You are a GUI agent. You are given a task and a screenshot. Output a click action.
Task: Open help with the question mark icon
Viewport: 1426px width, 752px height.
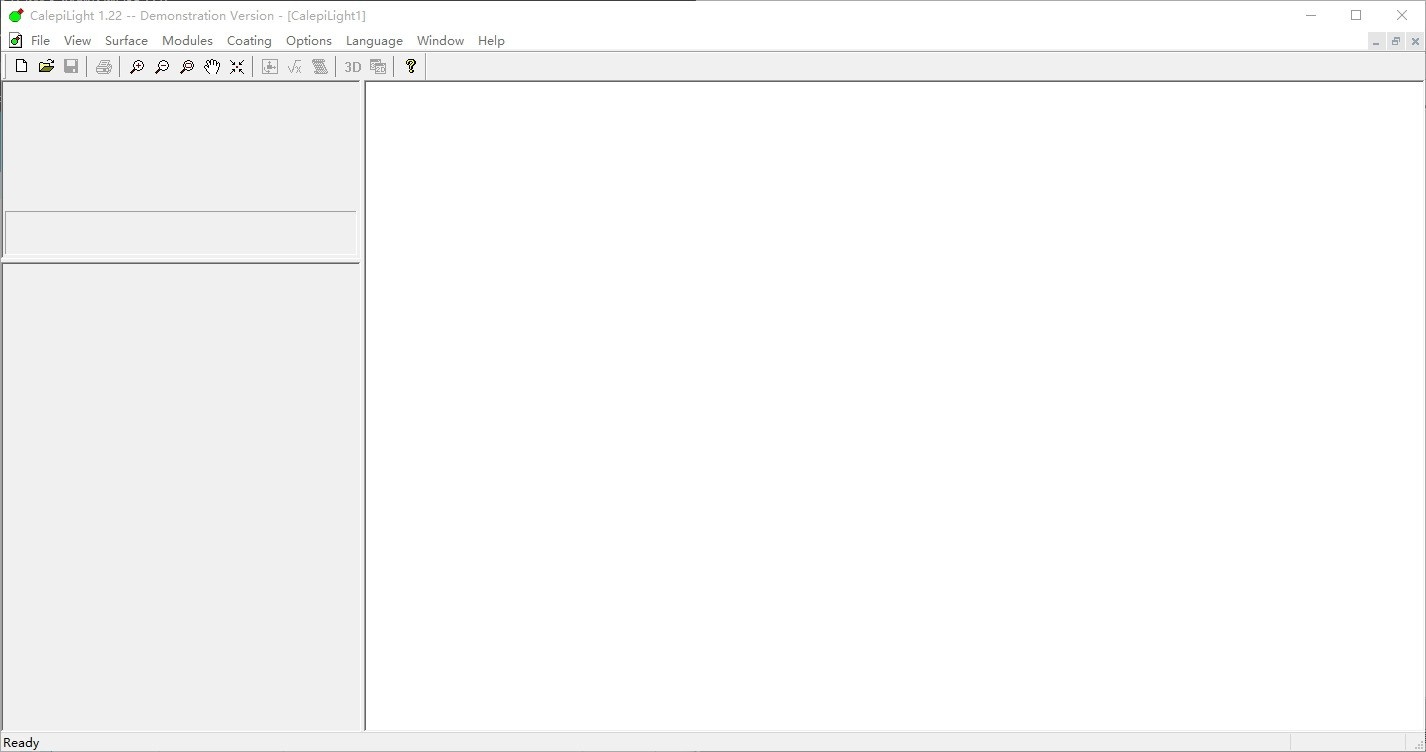pyautogui.click(x=410, y=67)
